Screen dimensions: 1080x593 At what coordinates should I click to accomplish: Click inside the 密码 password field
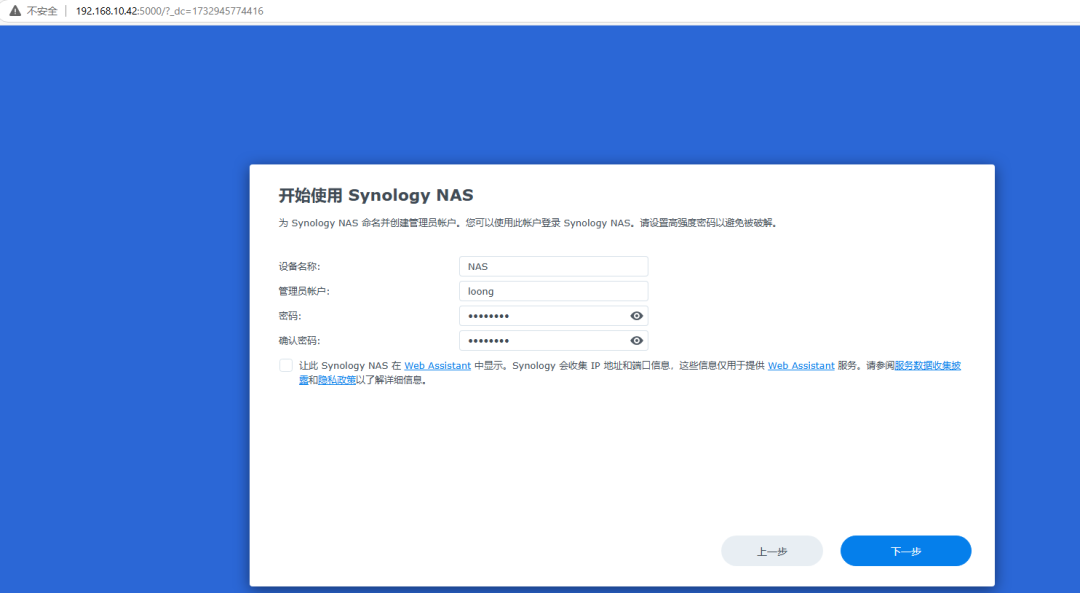click(x=540, y=316)
